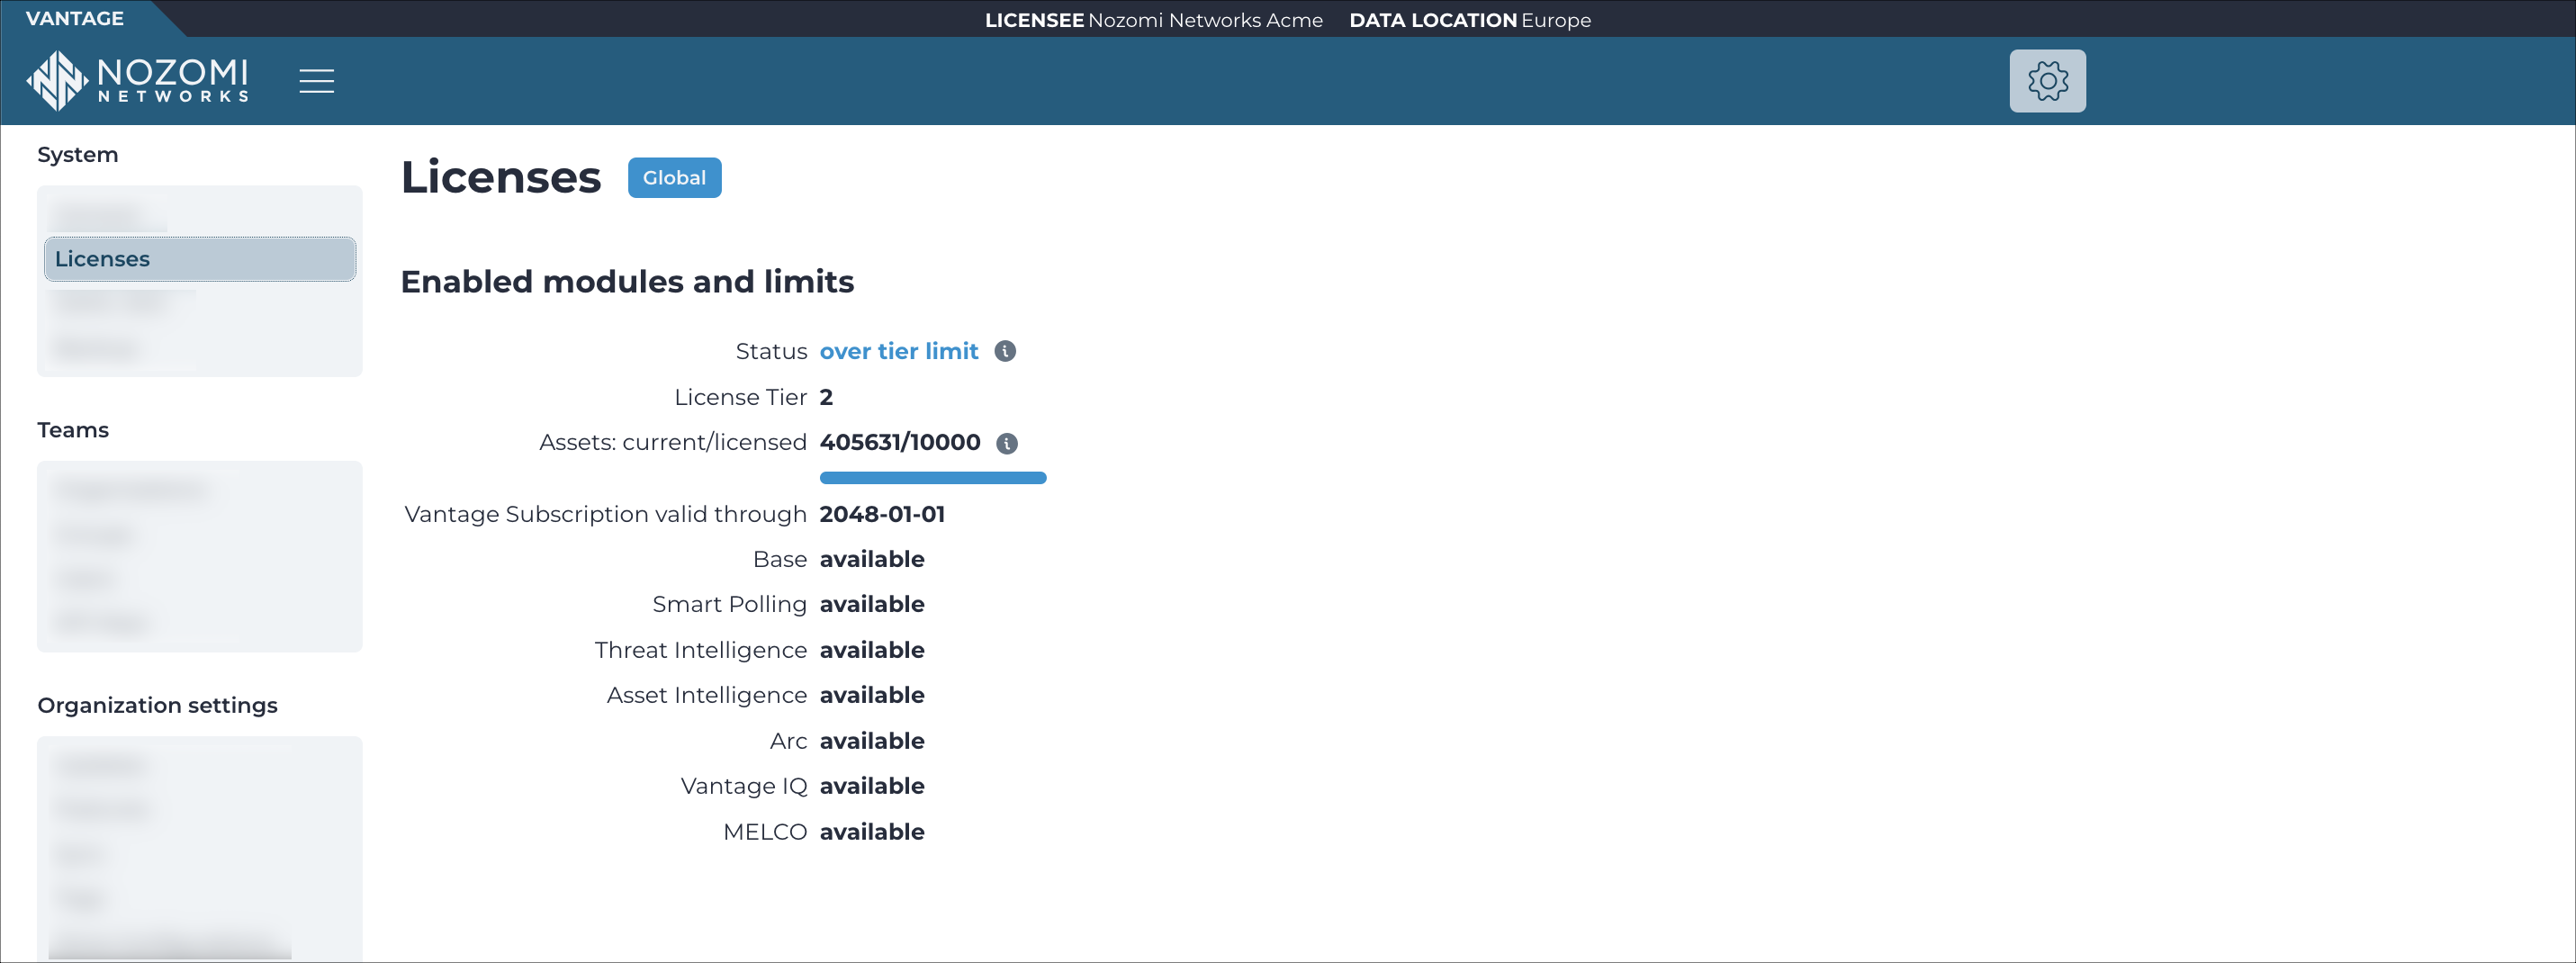Click the Global badge next to Licenses
The width and height of the screenshot is (2576, 963).
(x=674, y=178)
